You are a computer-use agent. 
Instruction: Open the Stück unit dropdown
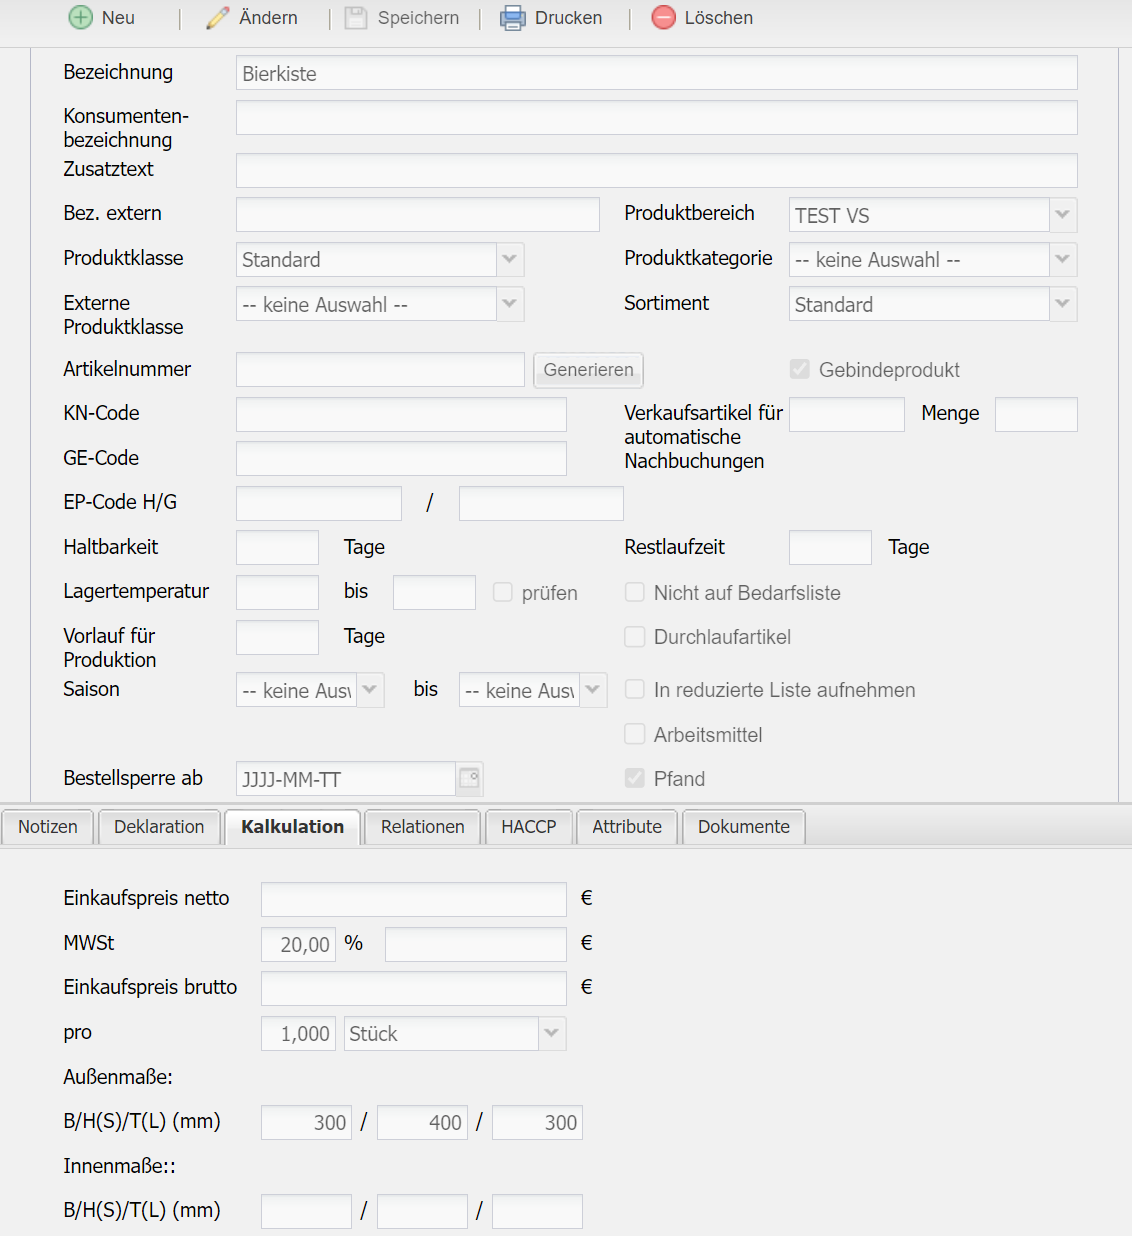pos(551,1033)
